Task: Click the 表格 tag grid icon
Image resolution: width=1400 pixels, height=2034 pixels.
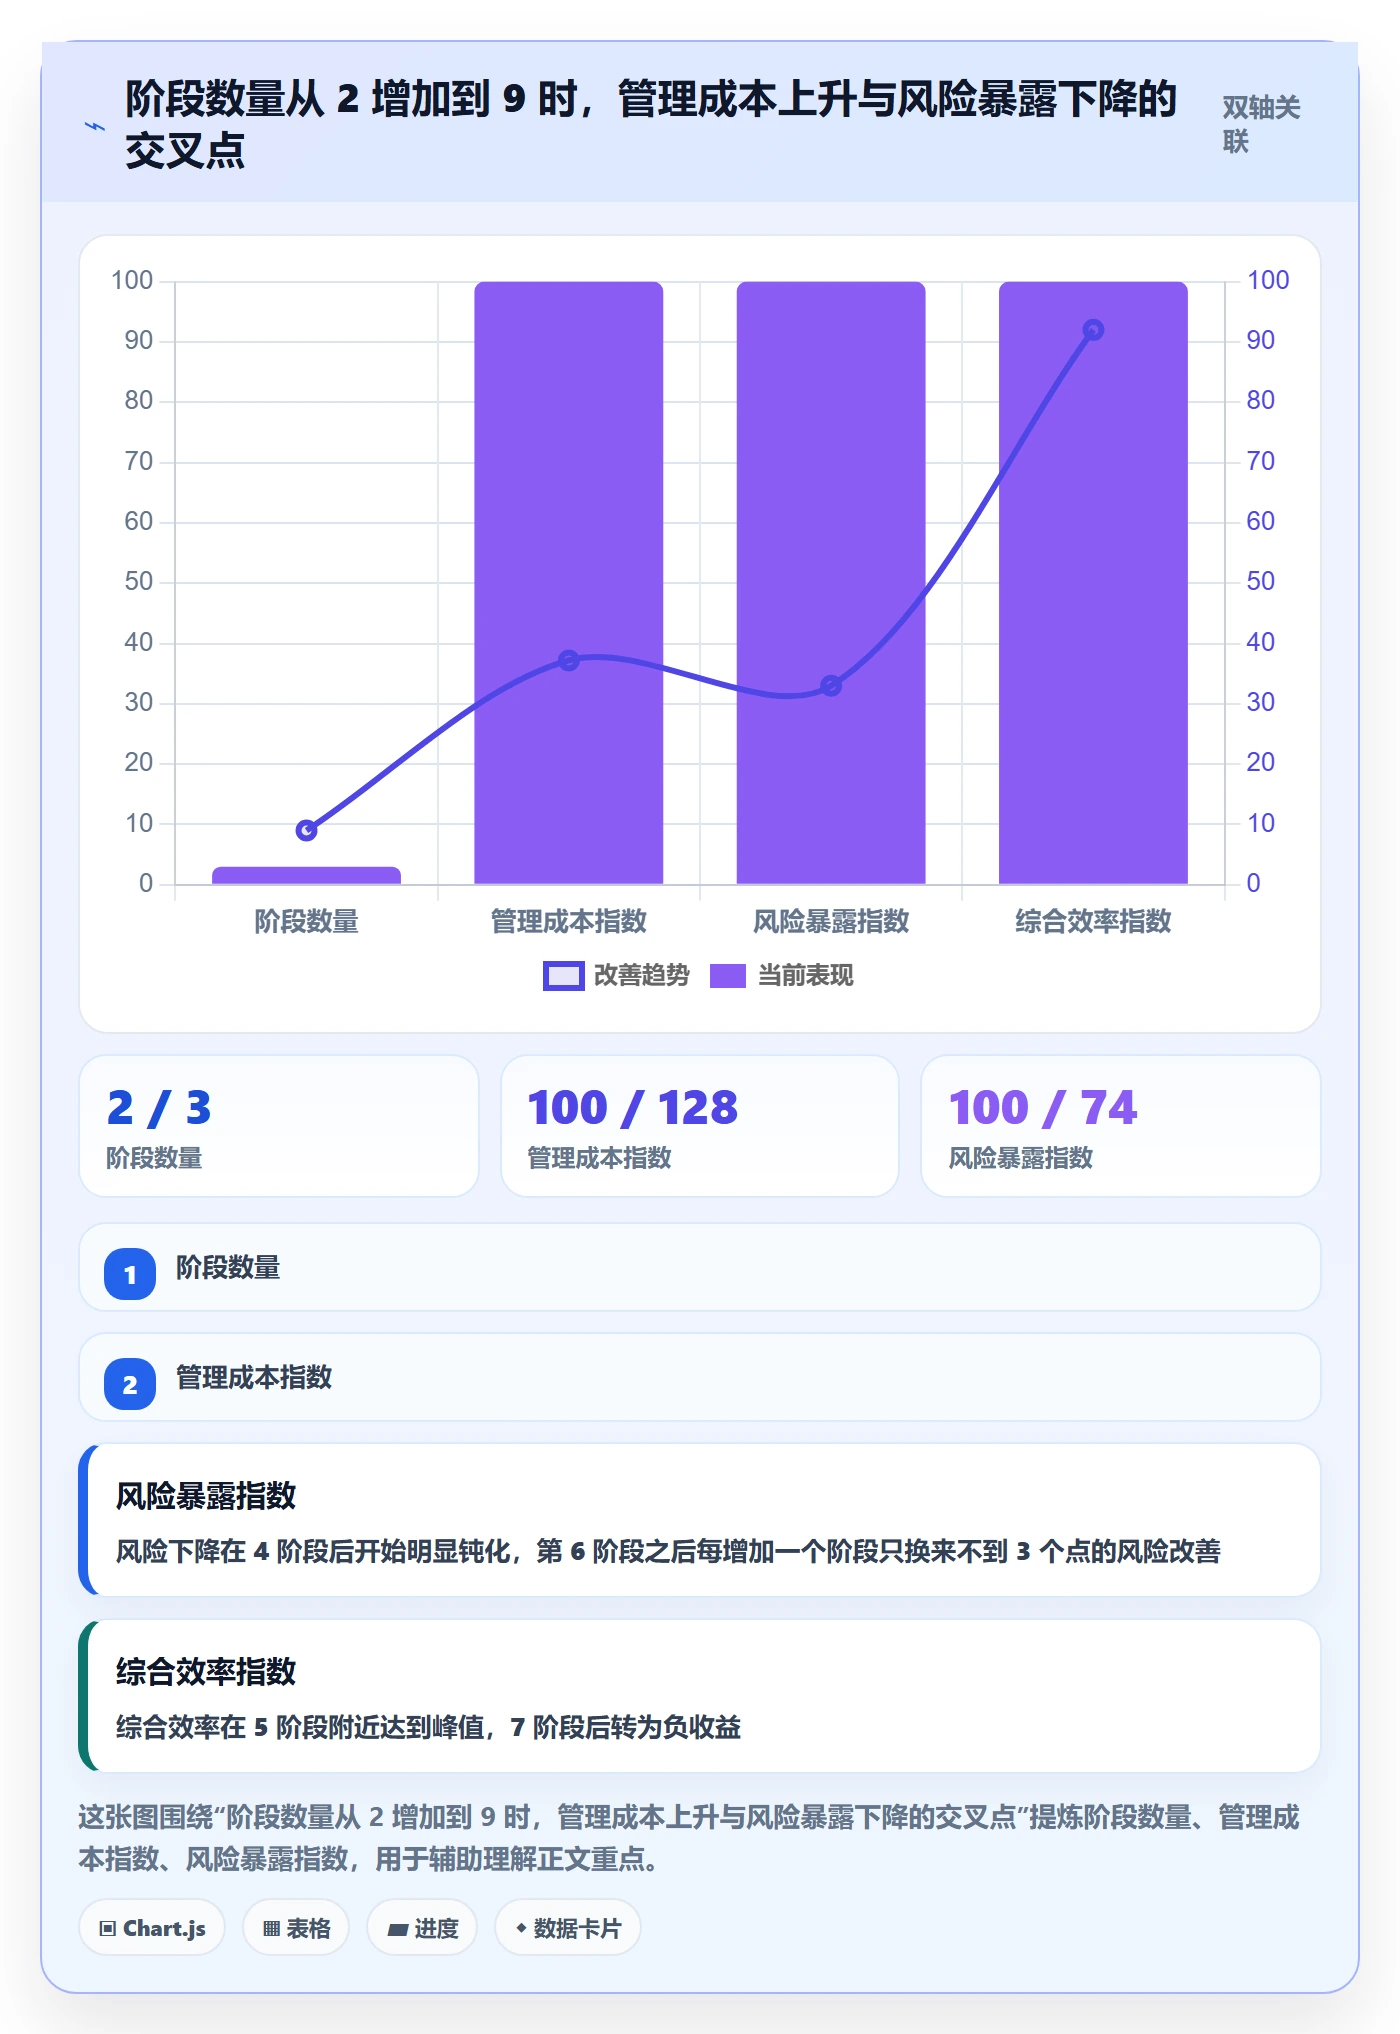Action: 271,1929
